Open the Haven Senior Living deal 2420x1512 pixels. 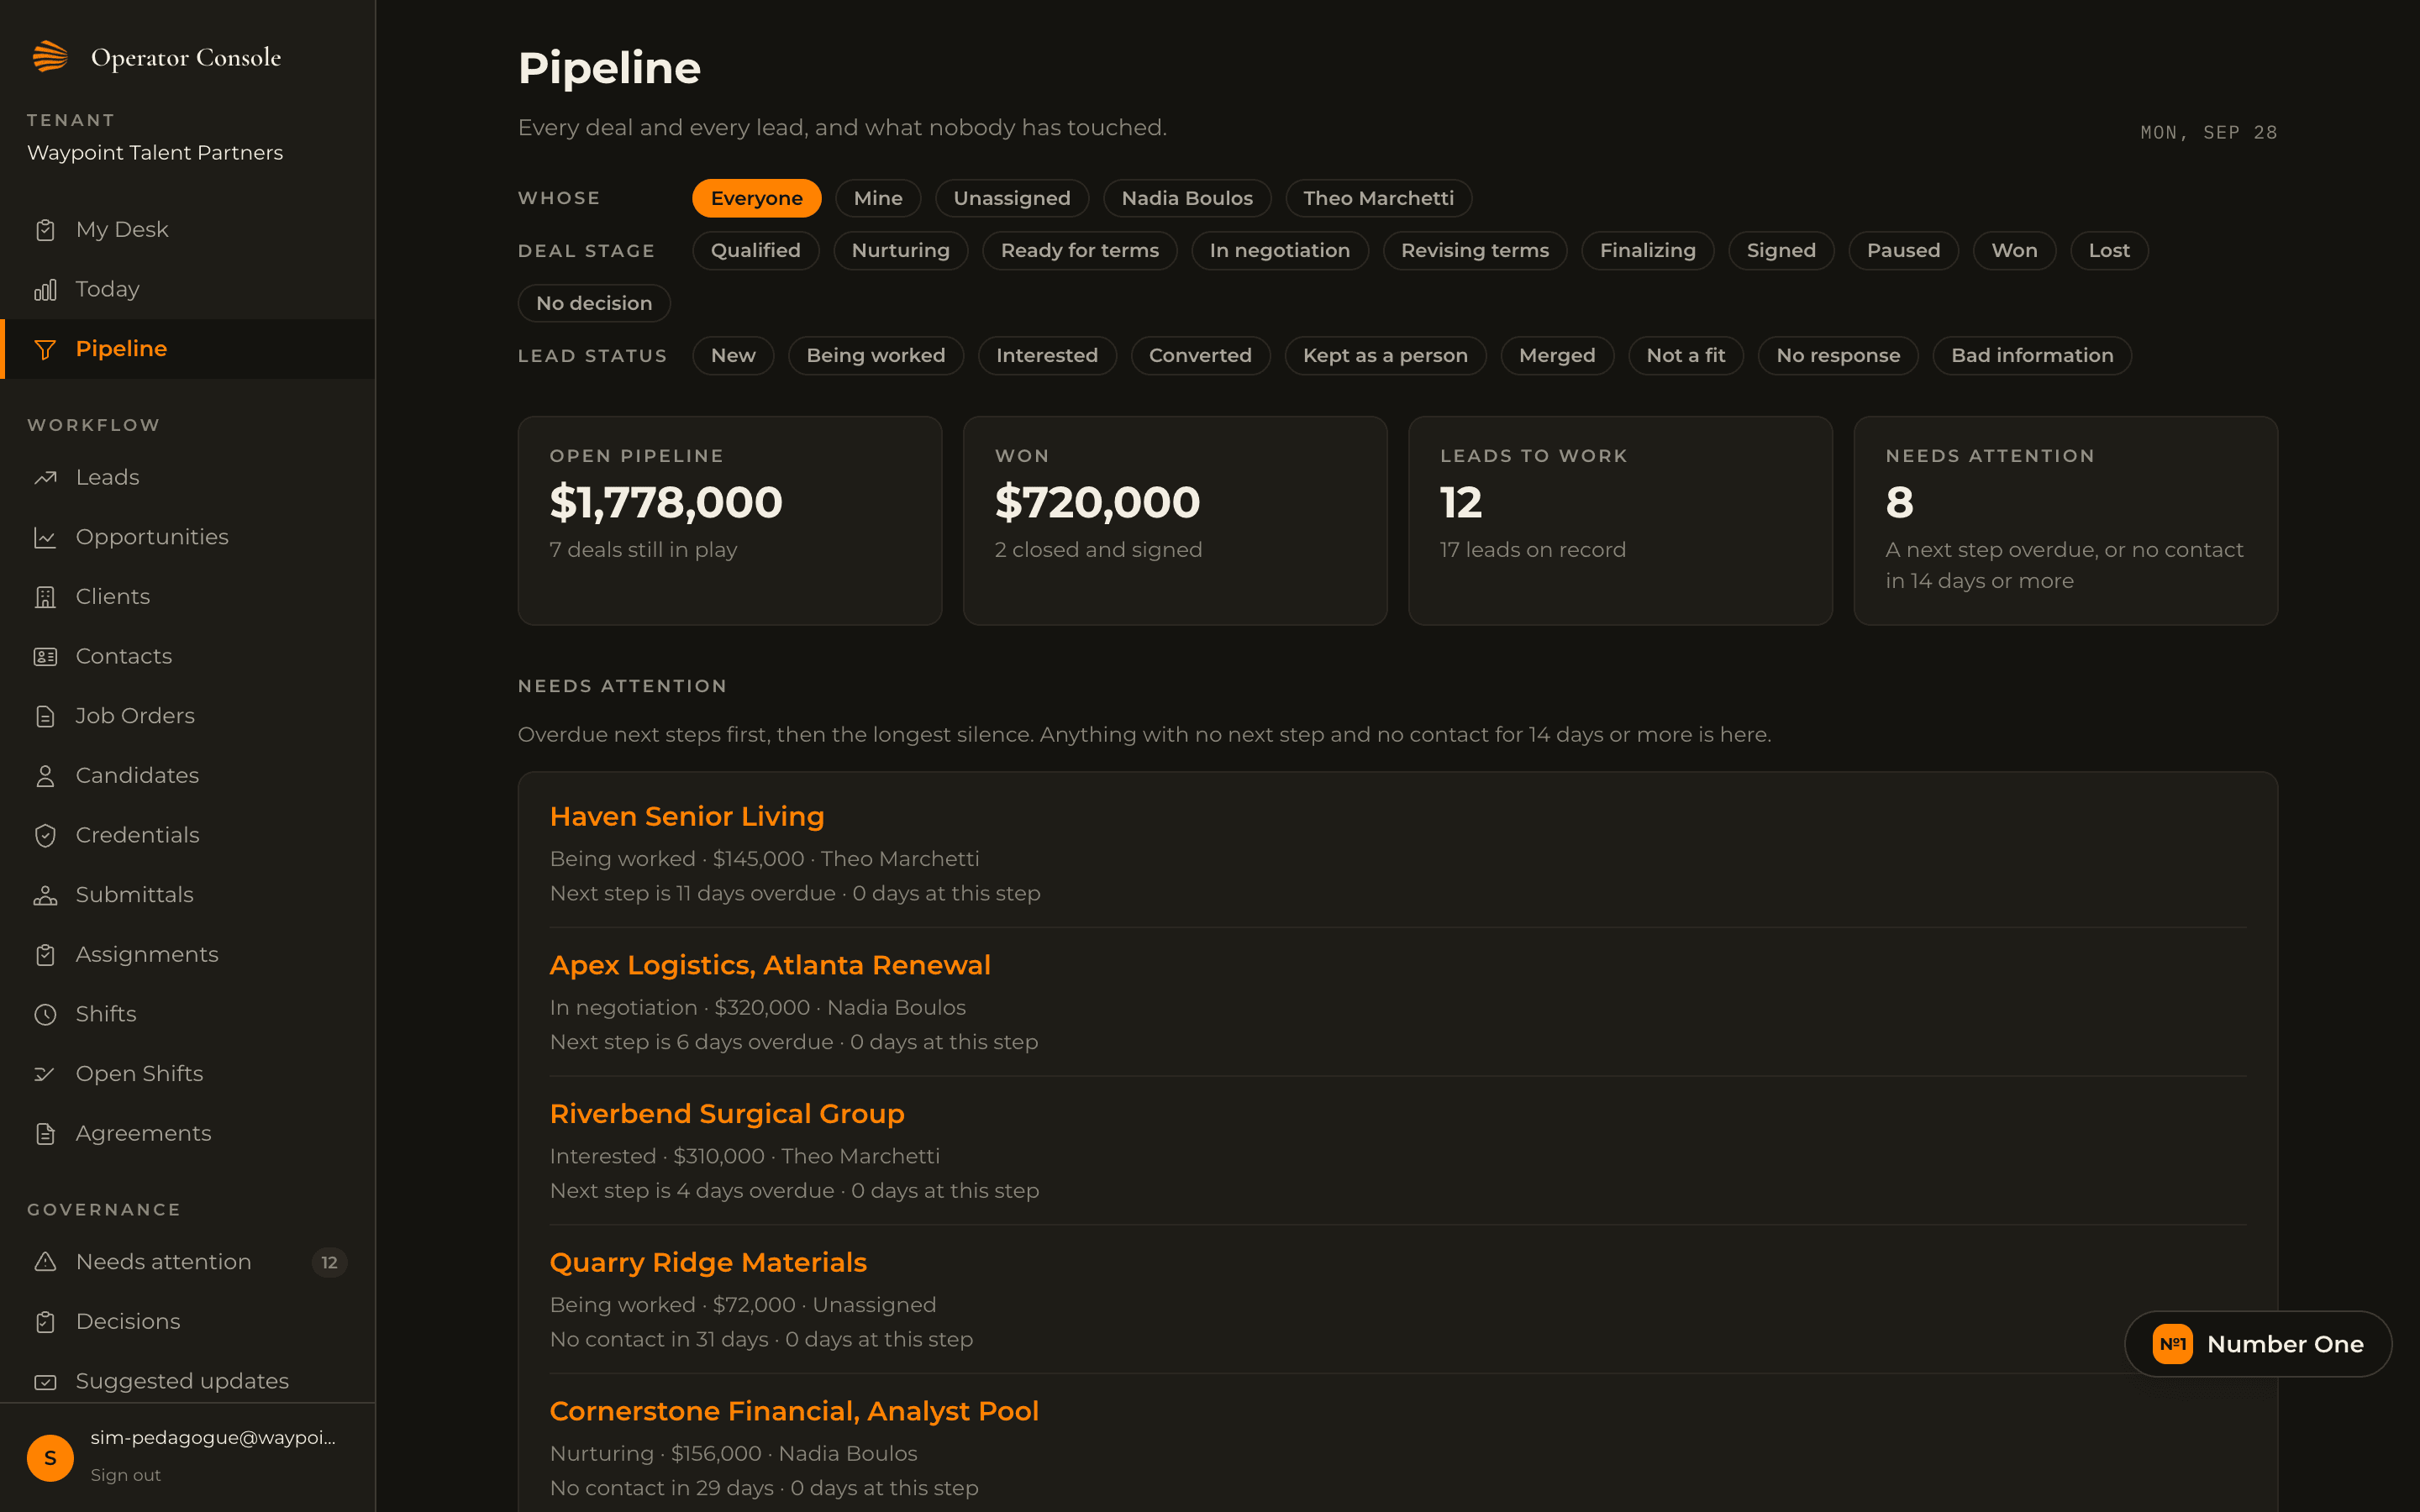click(x=687, y=816)
